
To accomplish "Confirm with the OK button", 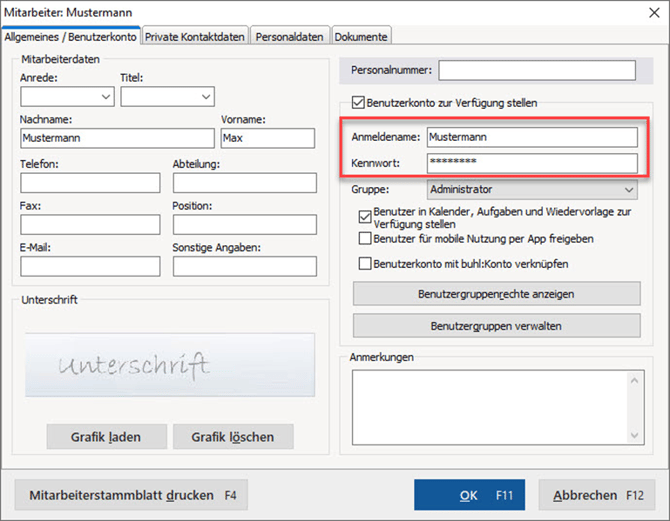I will click(482, 495).
